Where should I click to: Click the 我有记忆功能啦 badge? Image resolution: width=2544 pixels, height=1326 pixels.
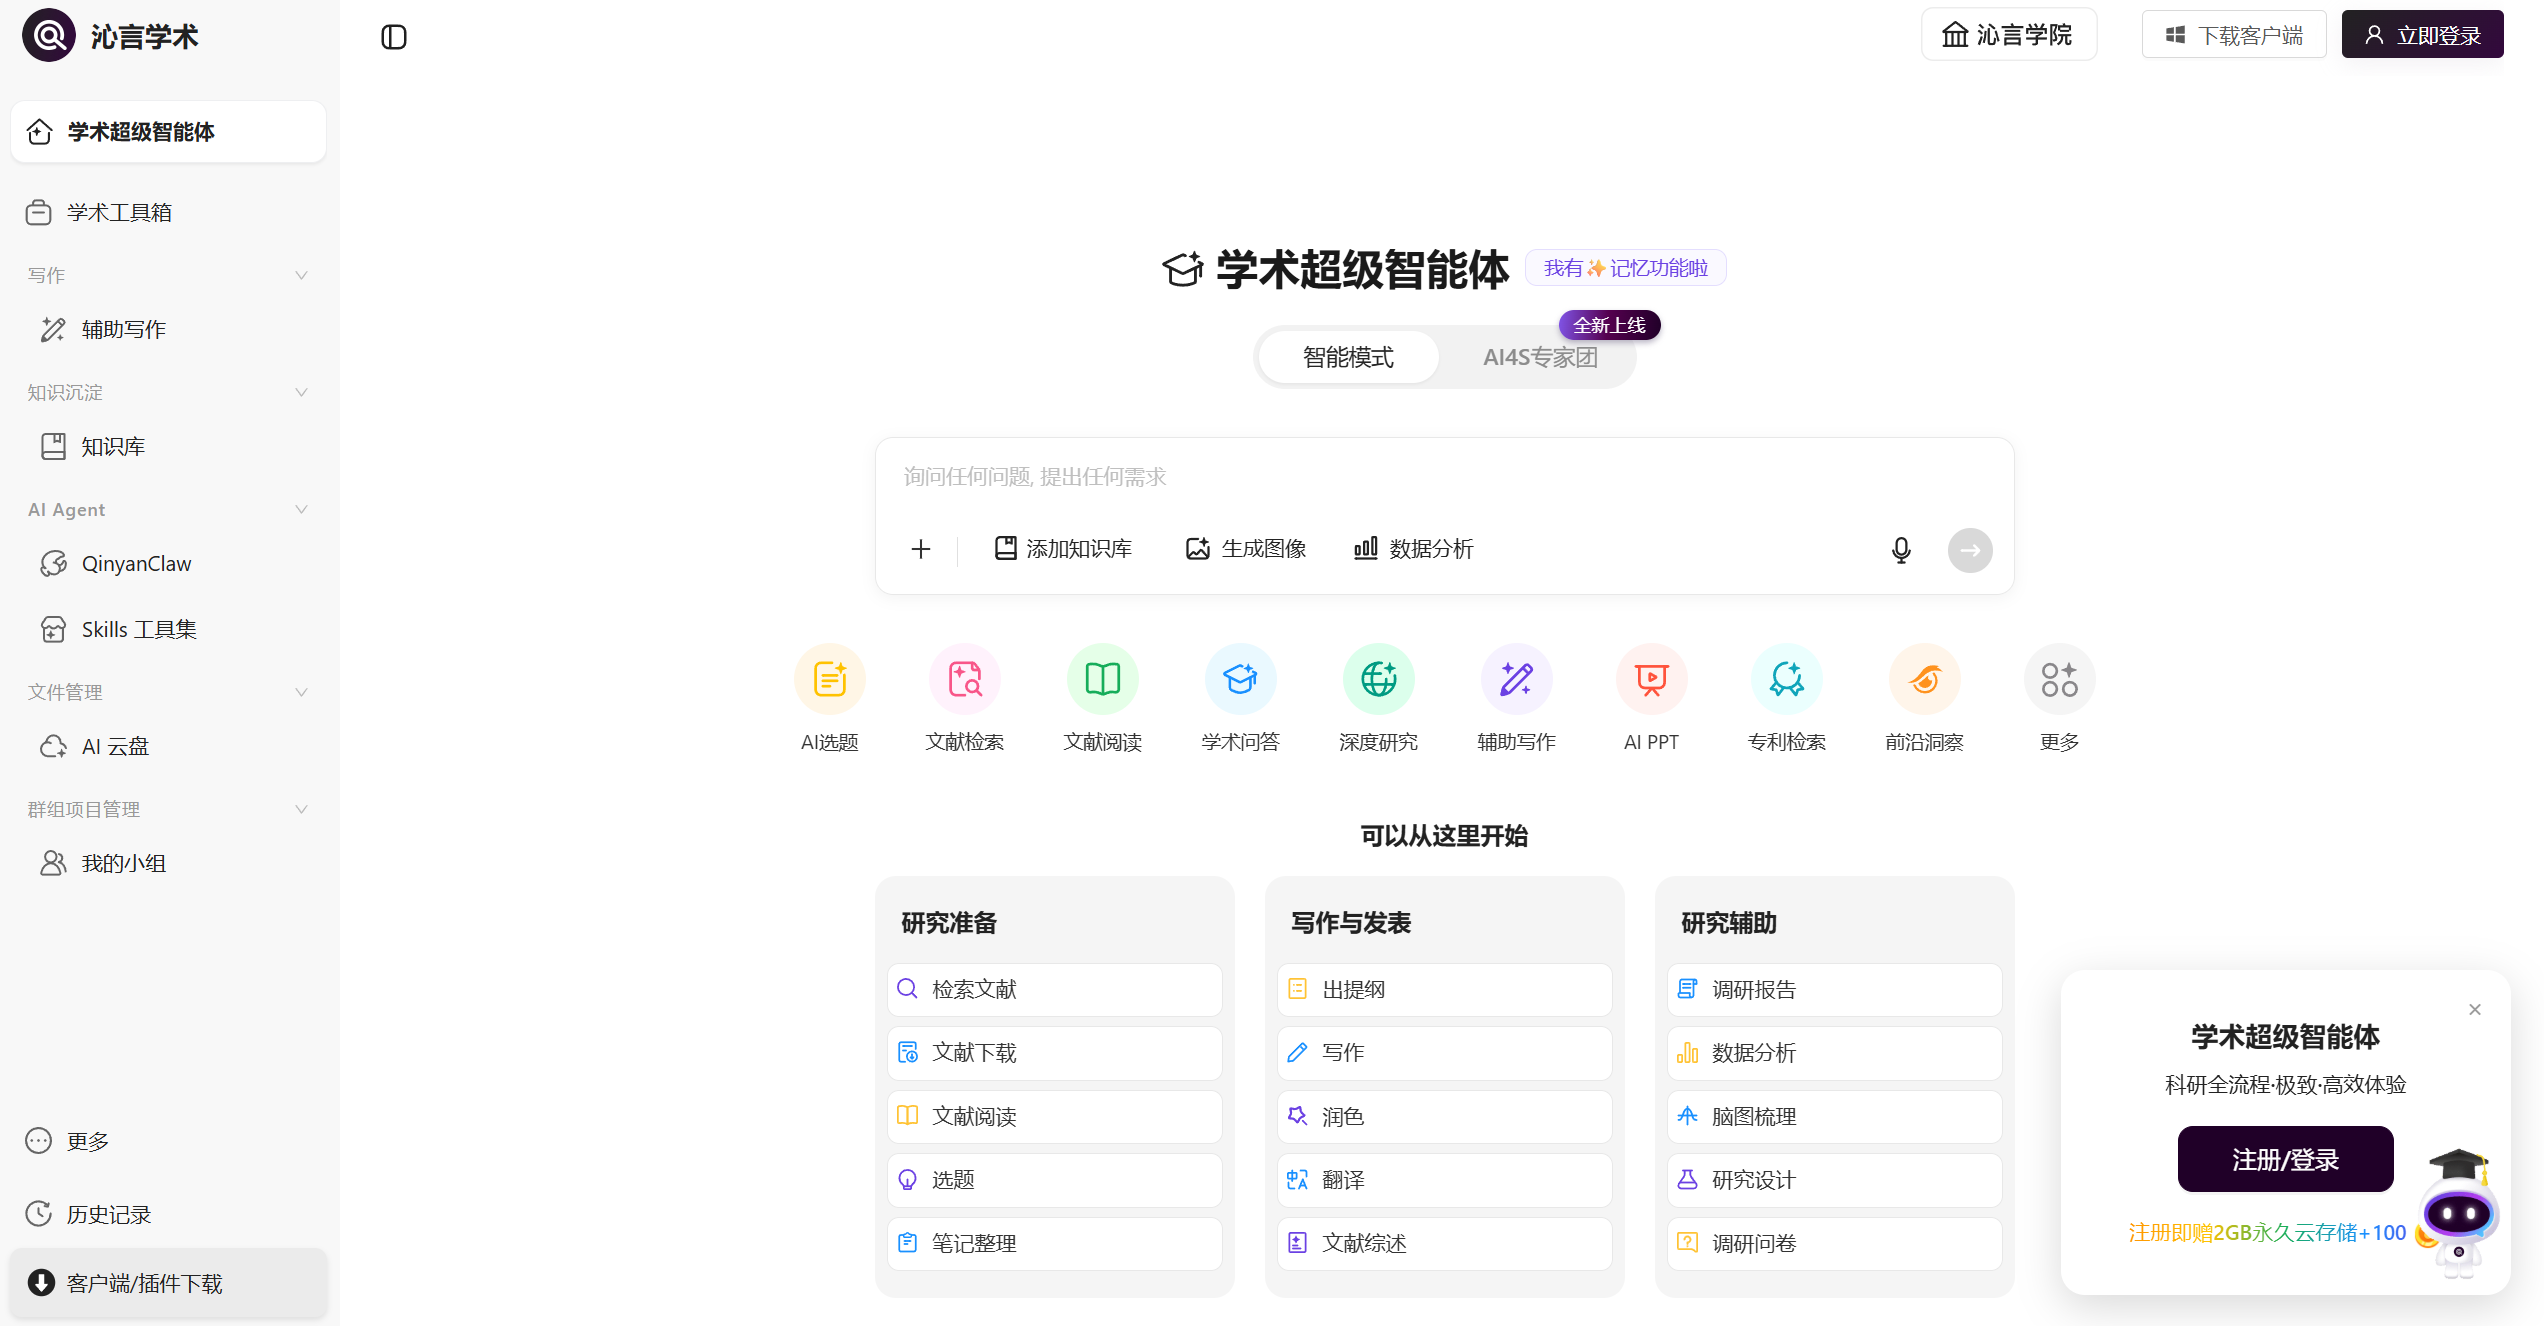point(1625,268)
